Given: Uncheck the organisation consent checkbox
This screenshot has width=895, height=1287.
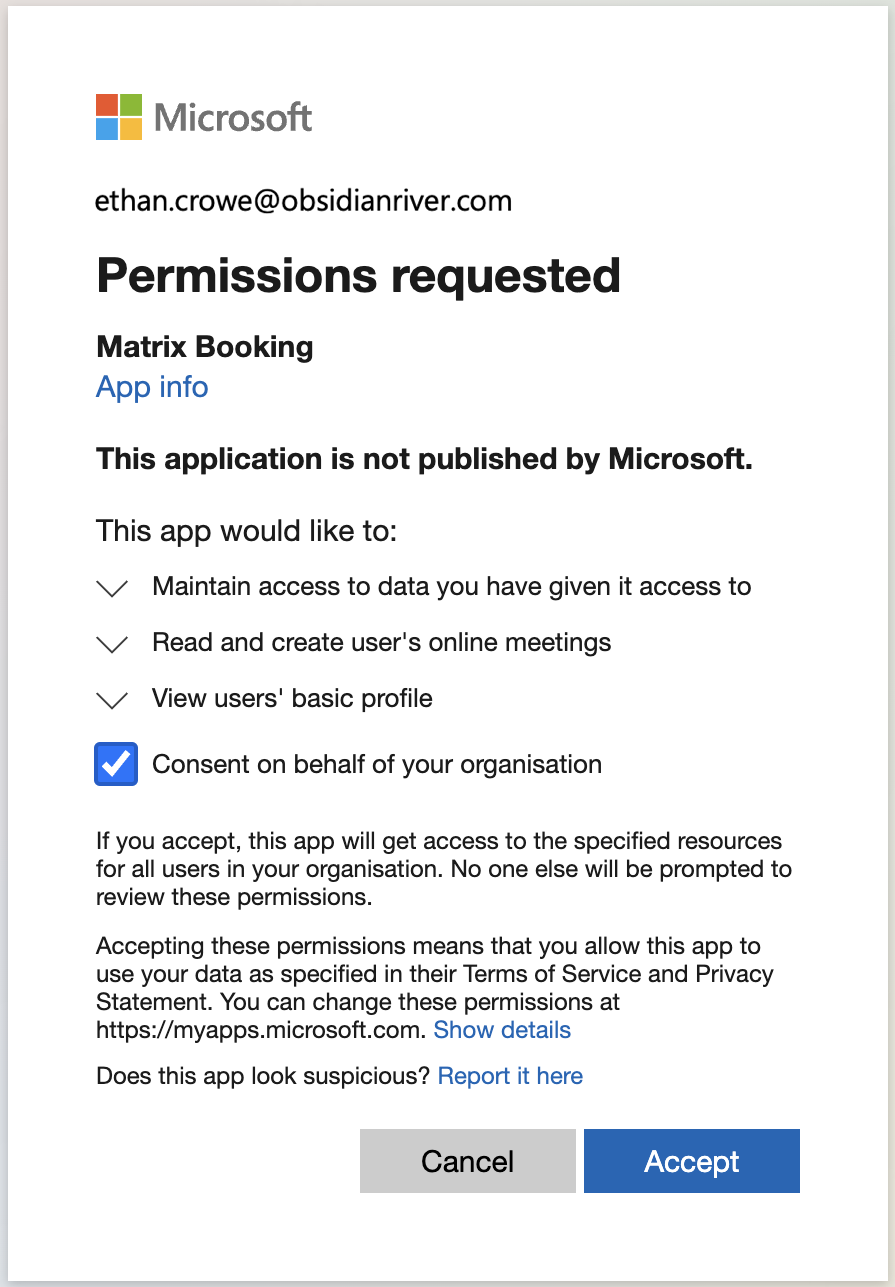Looking at the screenshot, I should pyautogui.click(x=116, y=765).
